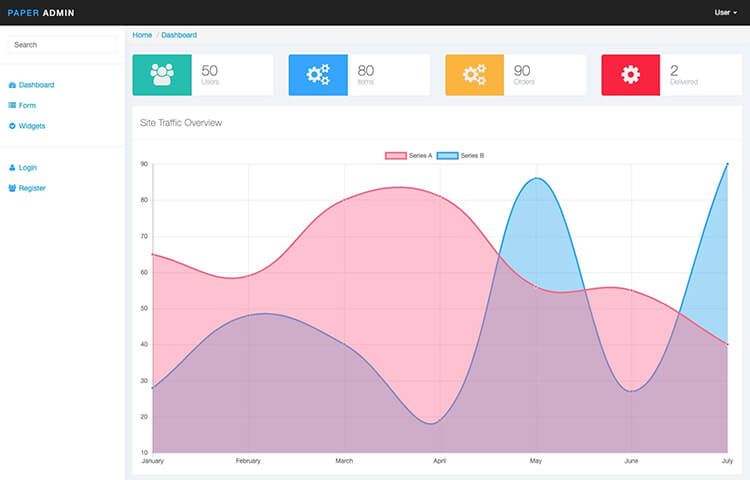Click the February axis label
The image size is (750, 480).
click(248, 461)
